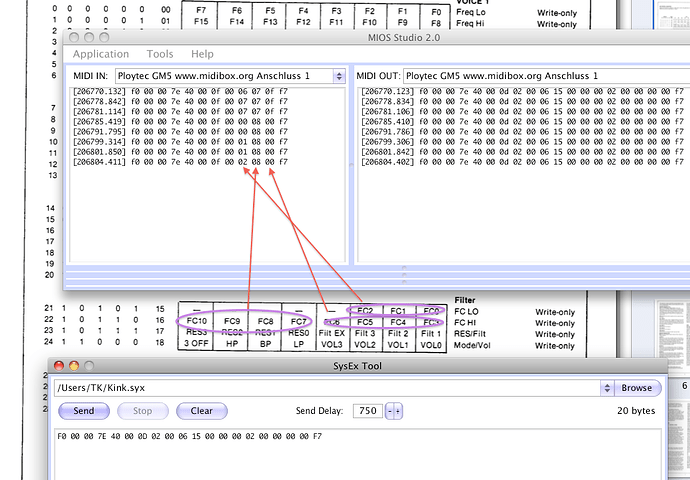
Task: Open the Help menu
Action: coord(202,54)
